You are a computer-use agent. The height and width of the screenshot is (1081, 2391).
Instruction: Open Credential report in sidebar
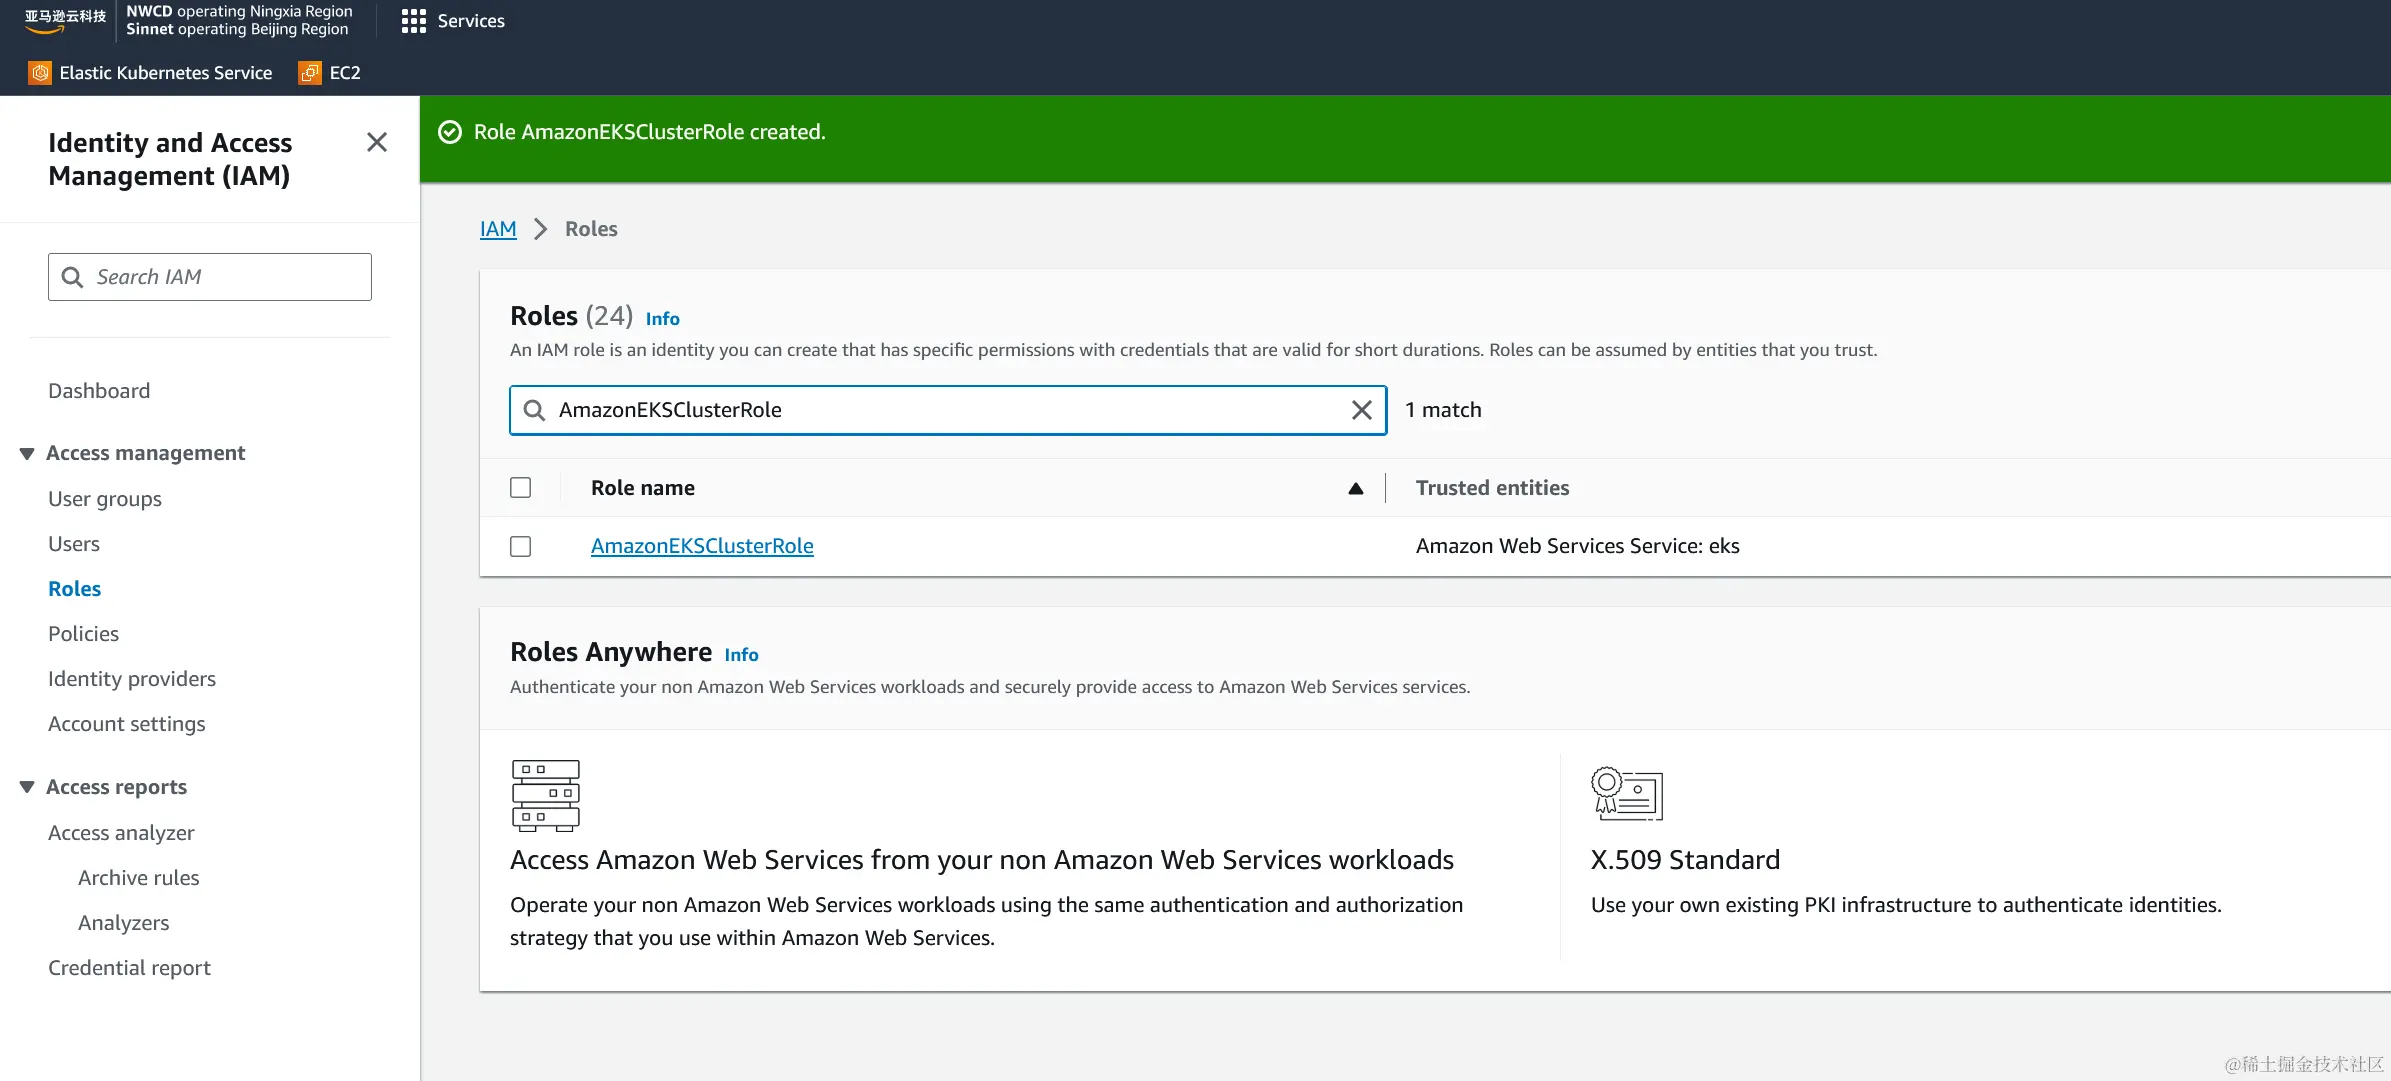click(130, 968)
